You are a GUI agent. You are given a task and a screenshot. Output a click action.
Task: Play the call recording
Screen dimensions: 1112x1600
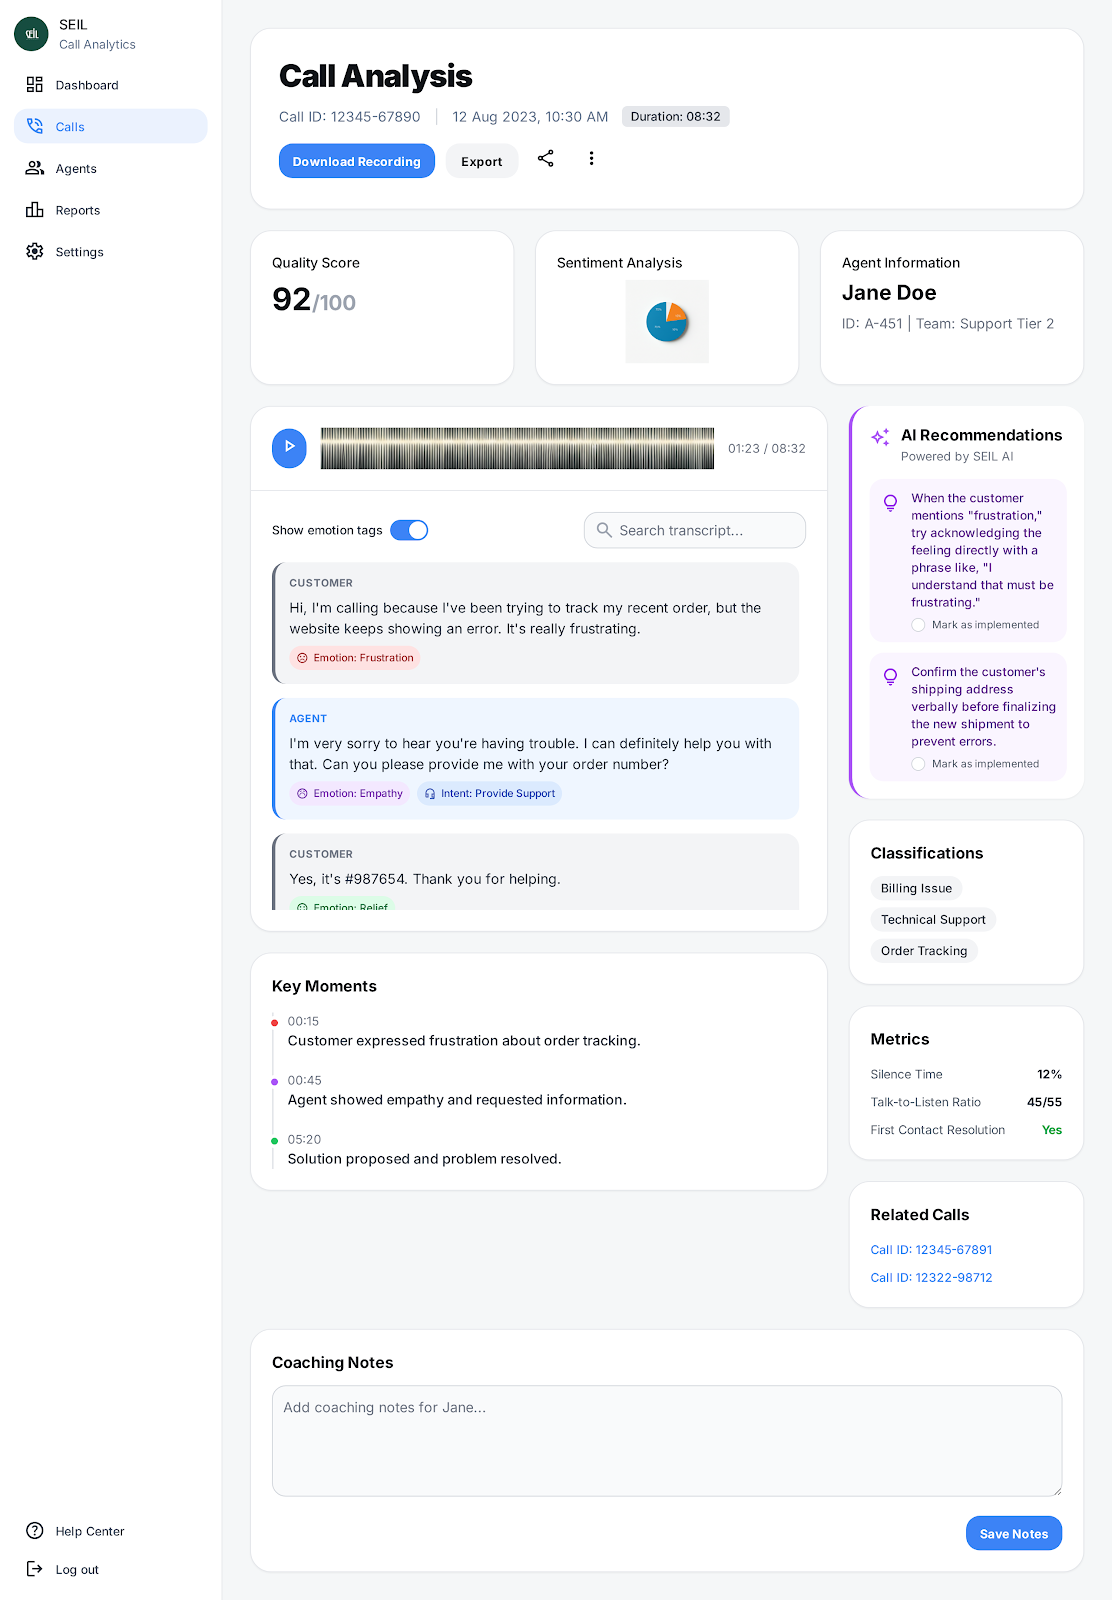pyautogui.click(x=289, y=447)
